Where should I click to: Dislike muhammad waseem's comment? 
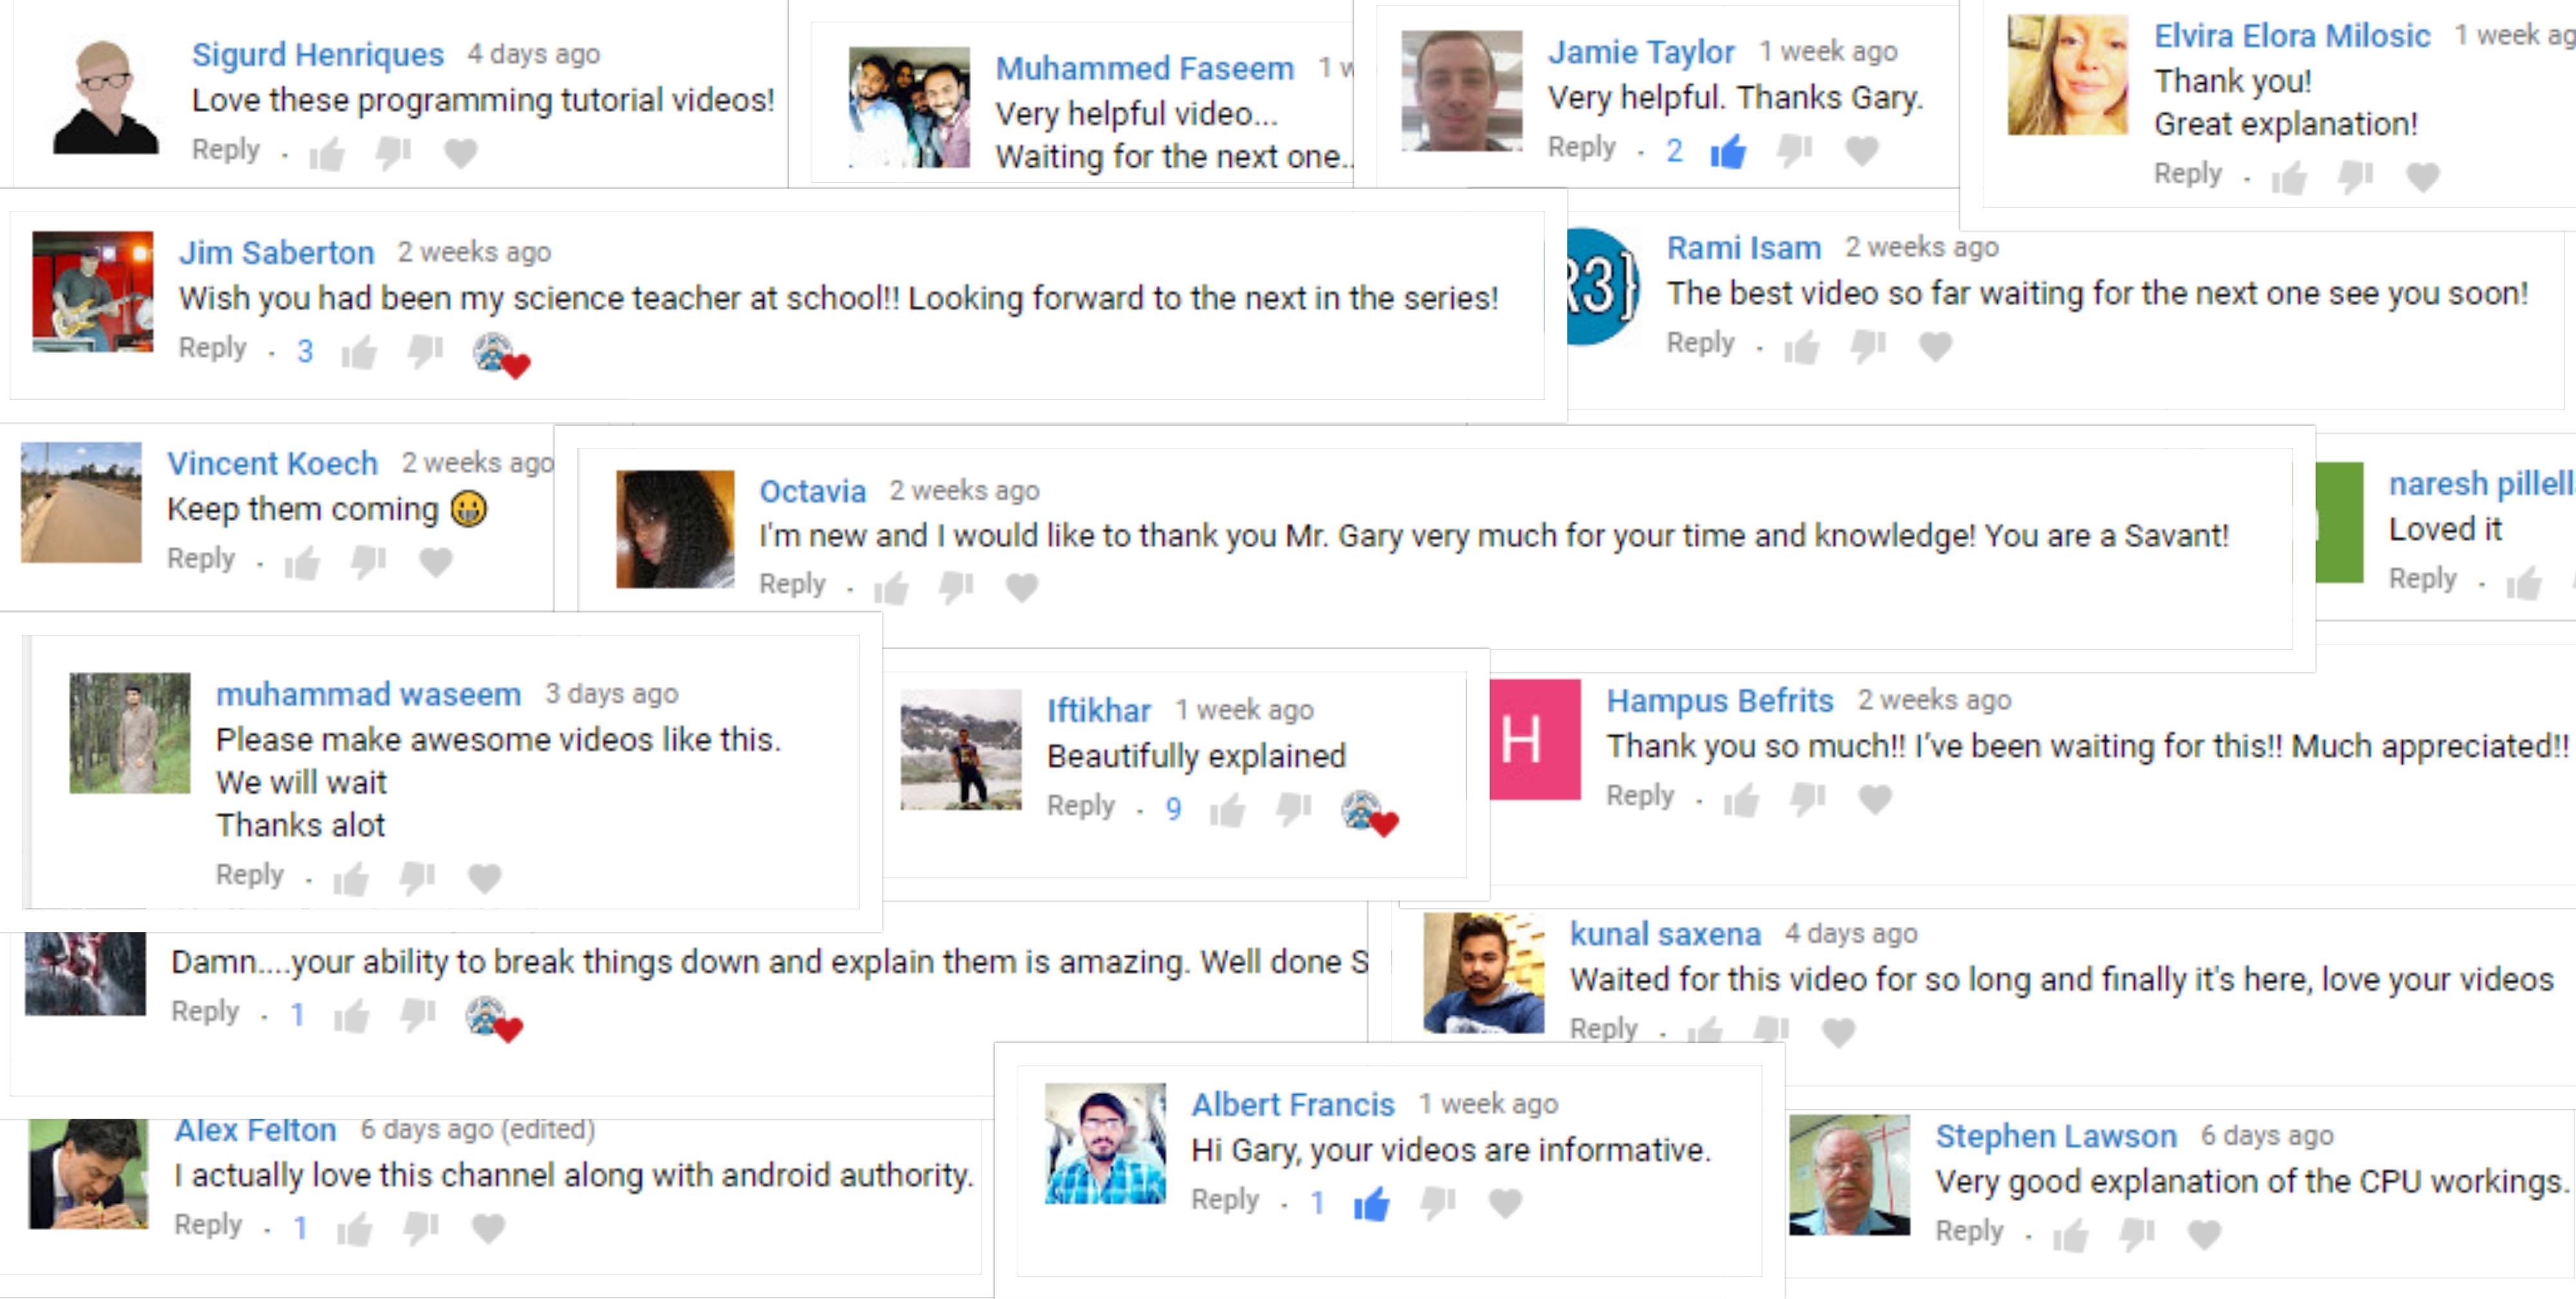pos(417,878)
